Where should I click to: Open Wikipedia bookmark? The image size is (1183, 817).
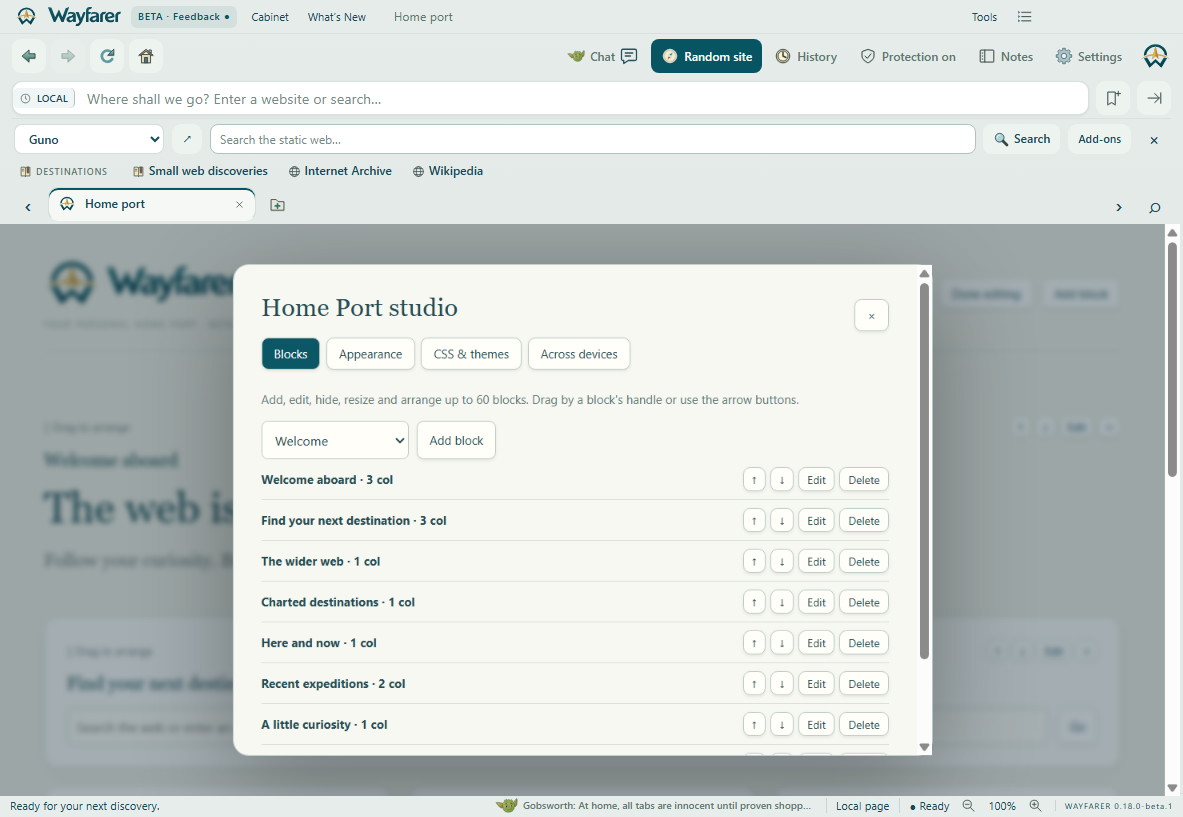[448, 171]
